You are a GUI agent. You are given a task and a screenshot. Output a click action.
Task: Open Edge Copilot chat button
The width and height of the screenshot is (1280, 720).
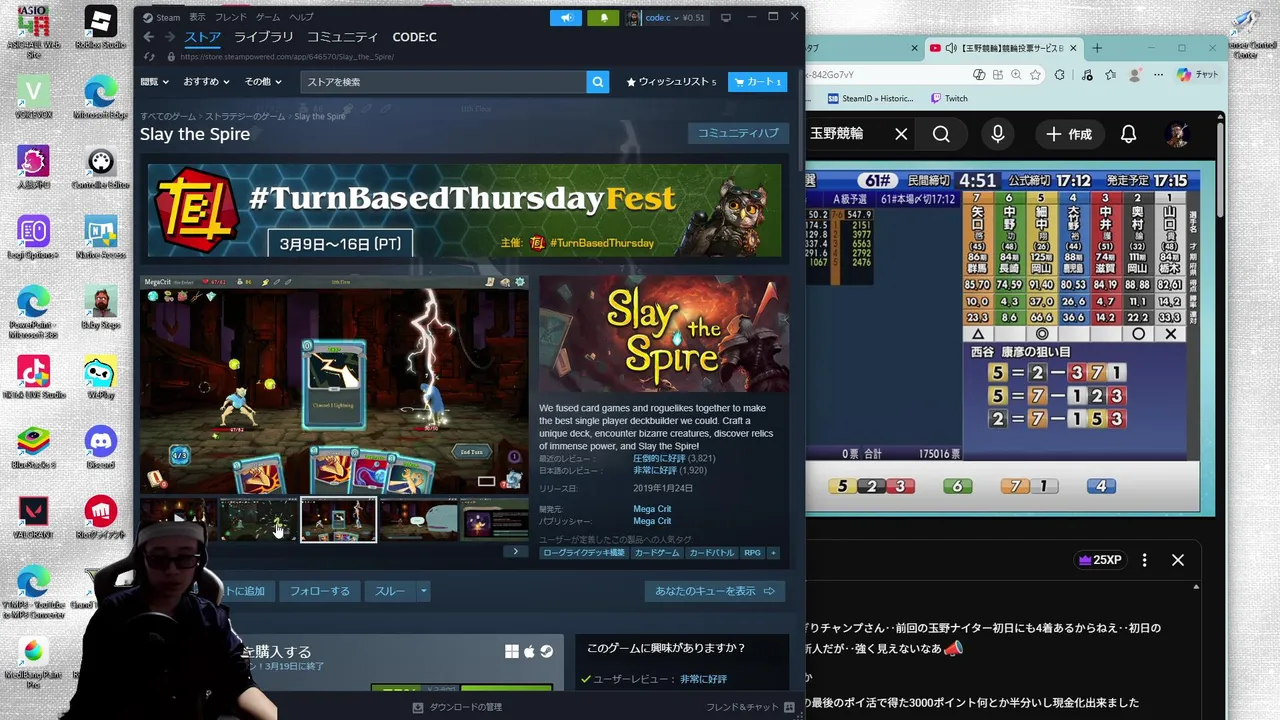(1198, 75)
